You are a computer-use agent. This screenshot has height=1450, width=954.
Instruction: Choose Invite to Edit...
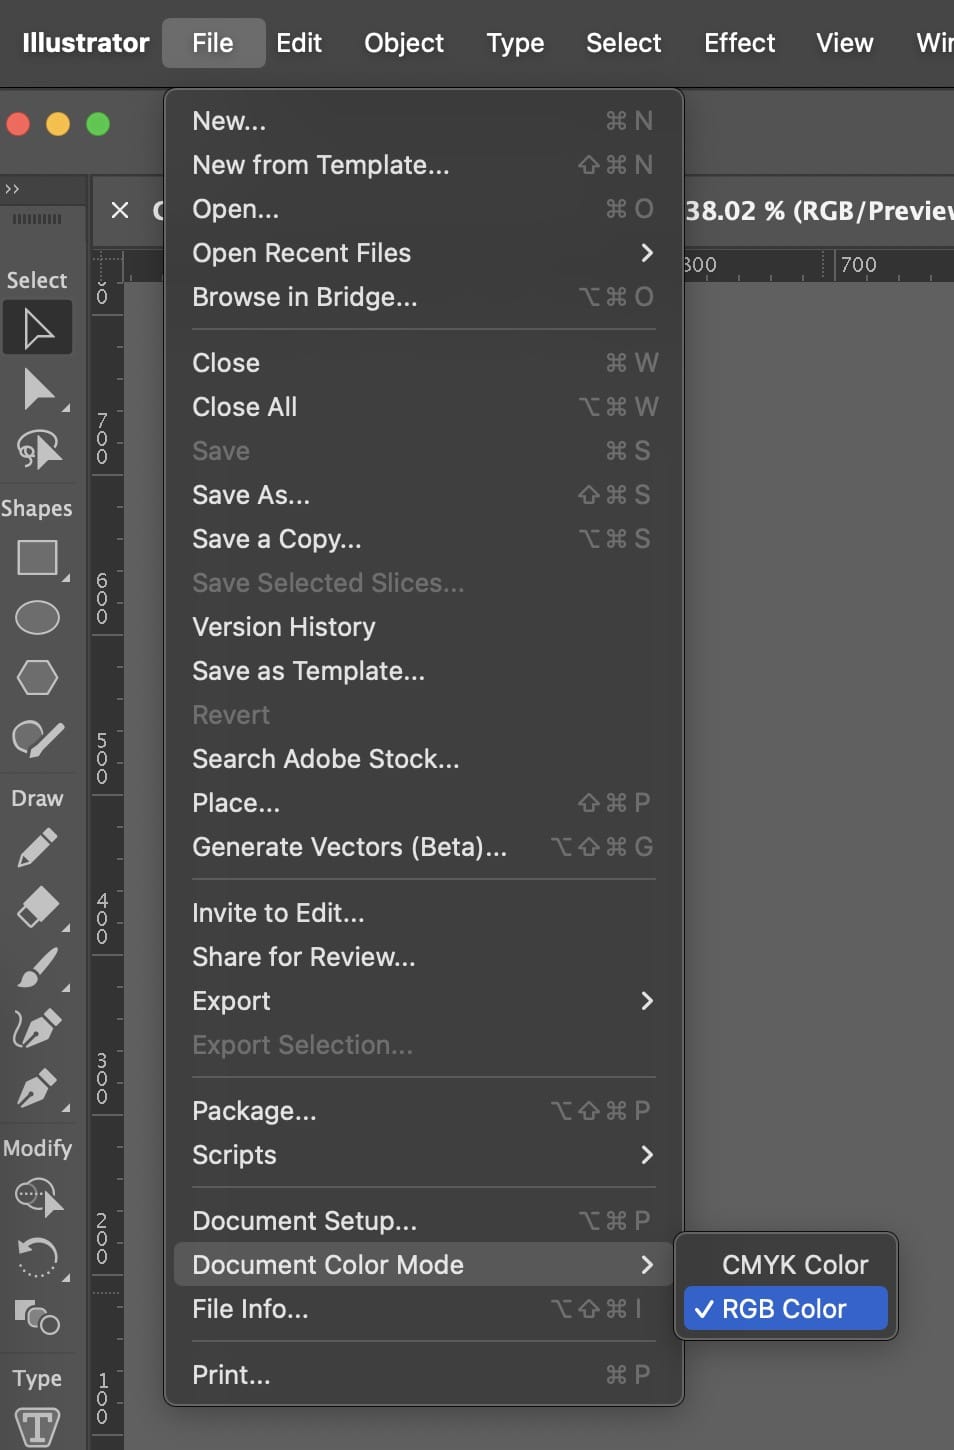point(424,913)
